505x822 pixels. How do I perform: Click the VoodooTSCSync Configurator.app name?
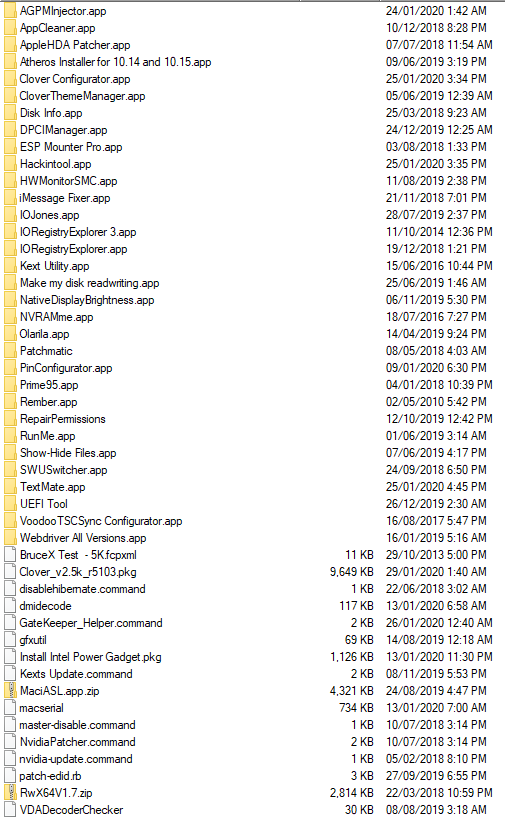click(101, 521)
